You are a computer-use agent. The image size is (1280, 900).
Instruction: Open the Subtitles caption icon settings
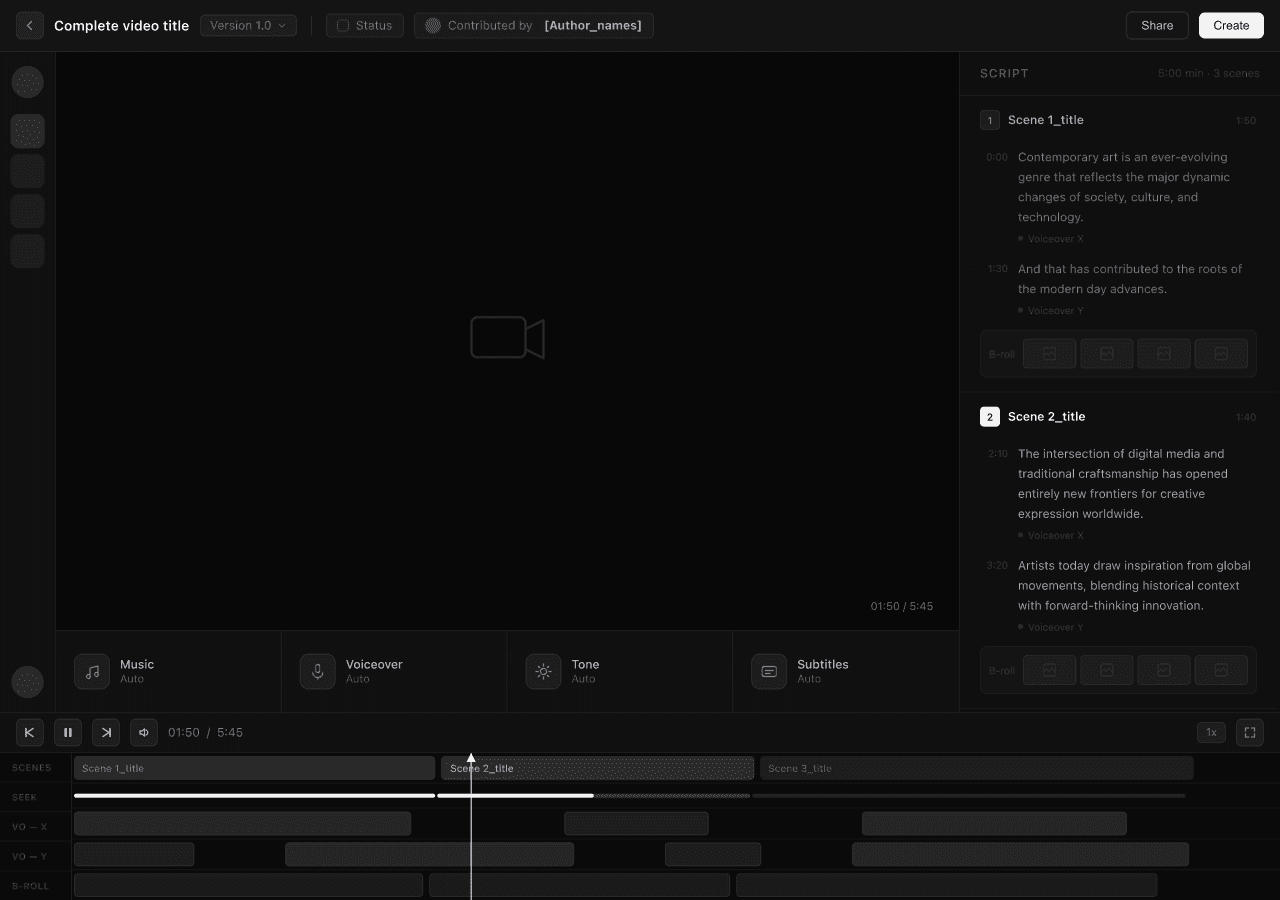769,672
